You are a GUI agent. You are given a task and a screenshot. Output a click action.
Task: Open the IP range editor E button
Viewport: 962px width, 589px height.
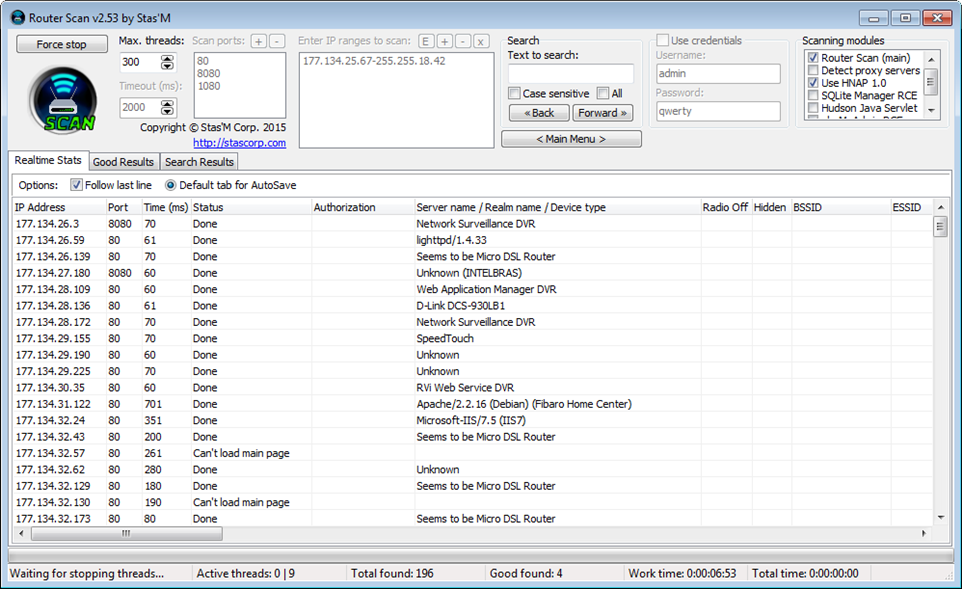coord(426,41)
